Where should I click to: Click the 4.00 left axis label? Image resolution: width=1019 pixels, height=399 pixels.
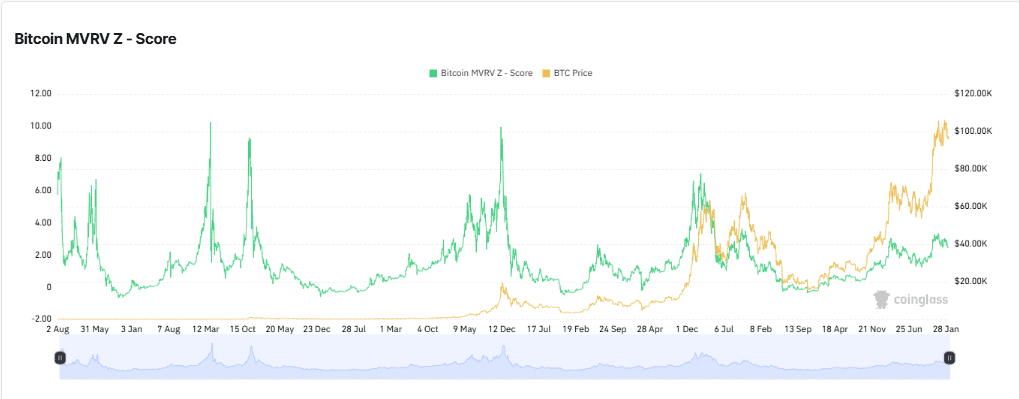pyautogui.click(x=42, y=222)
